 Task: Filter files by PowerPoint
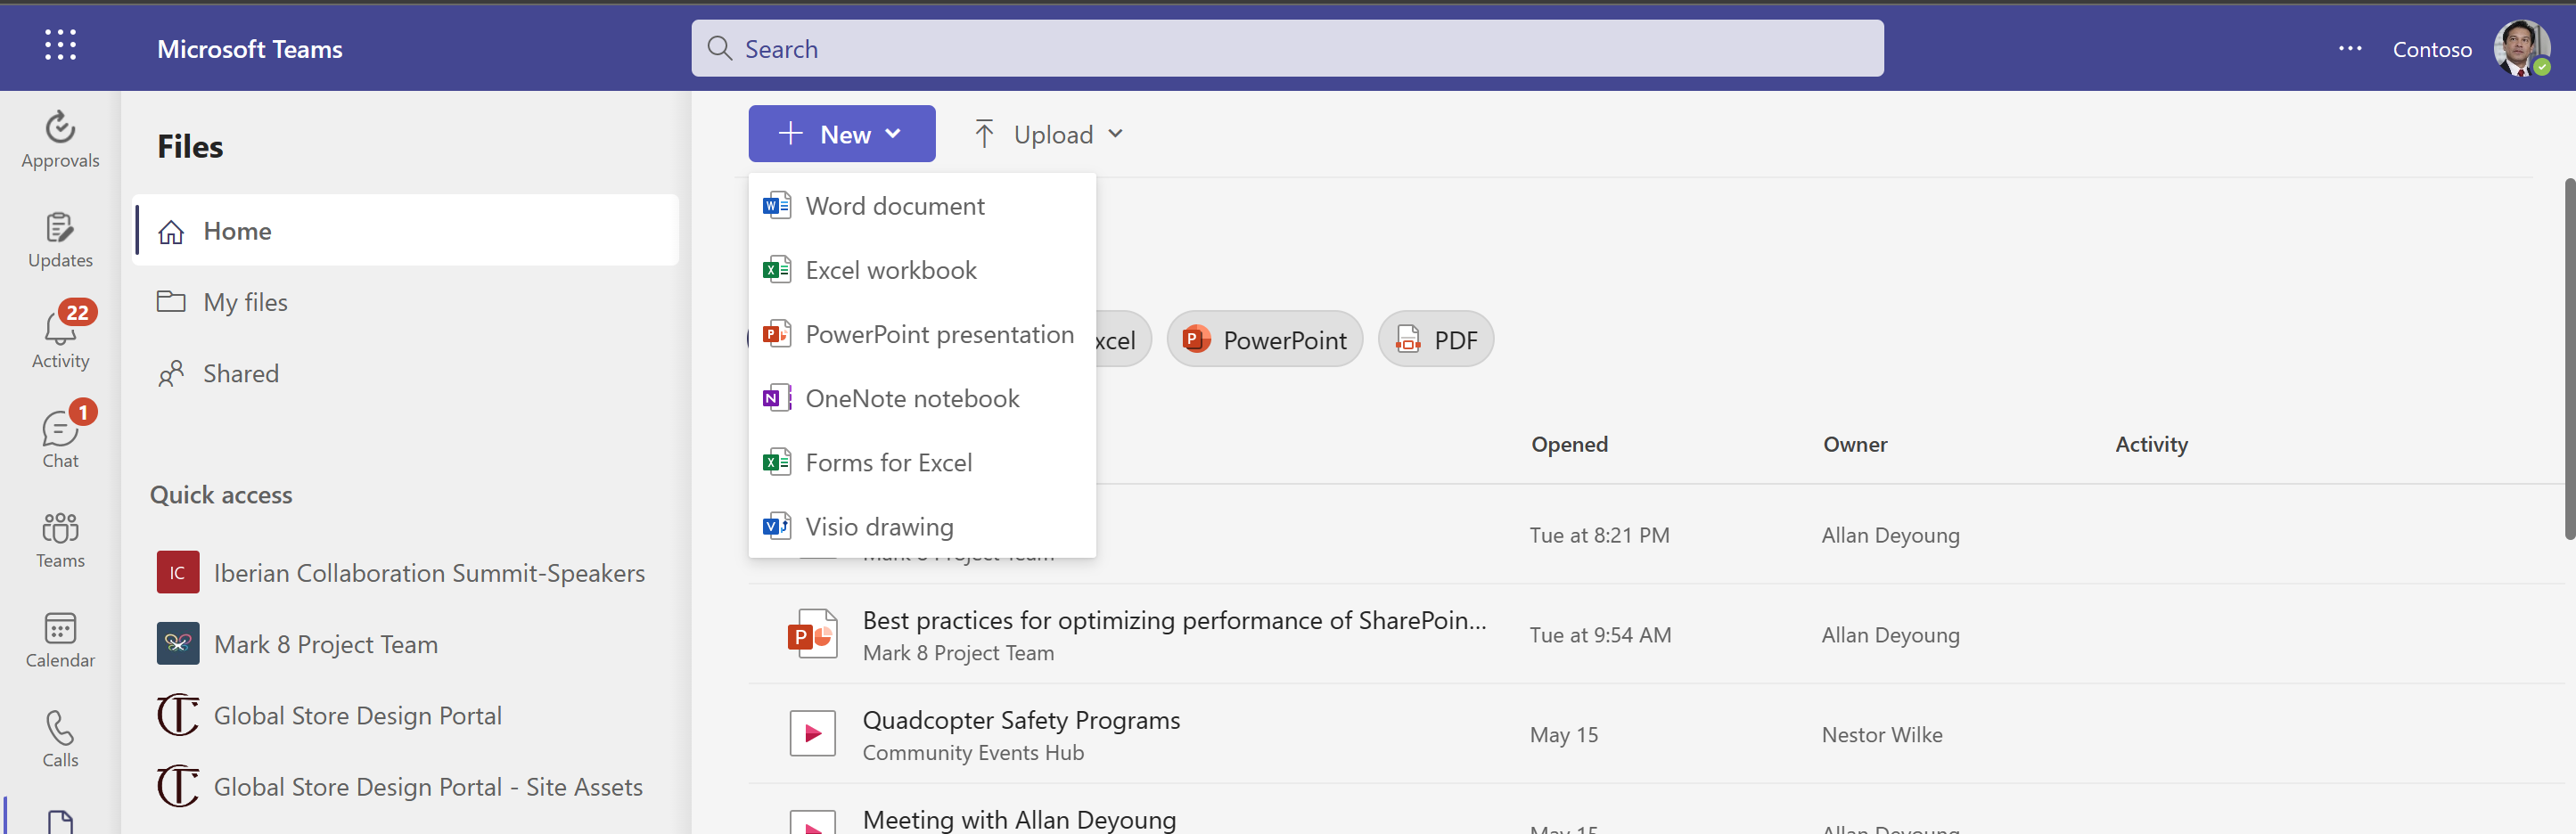[1264, 340]
